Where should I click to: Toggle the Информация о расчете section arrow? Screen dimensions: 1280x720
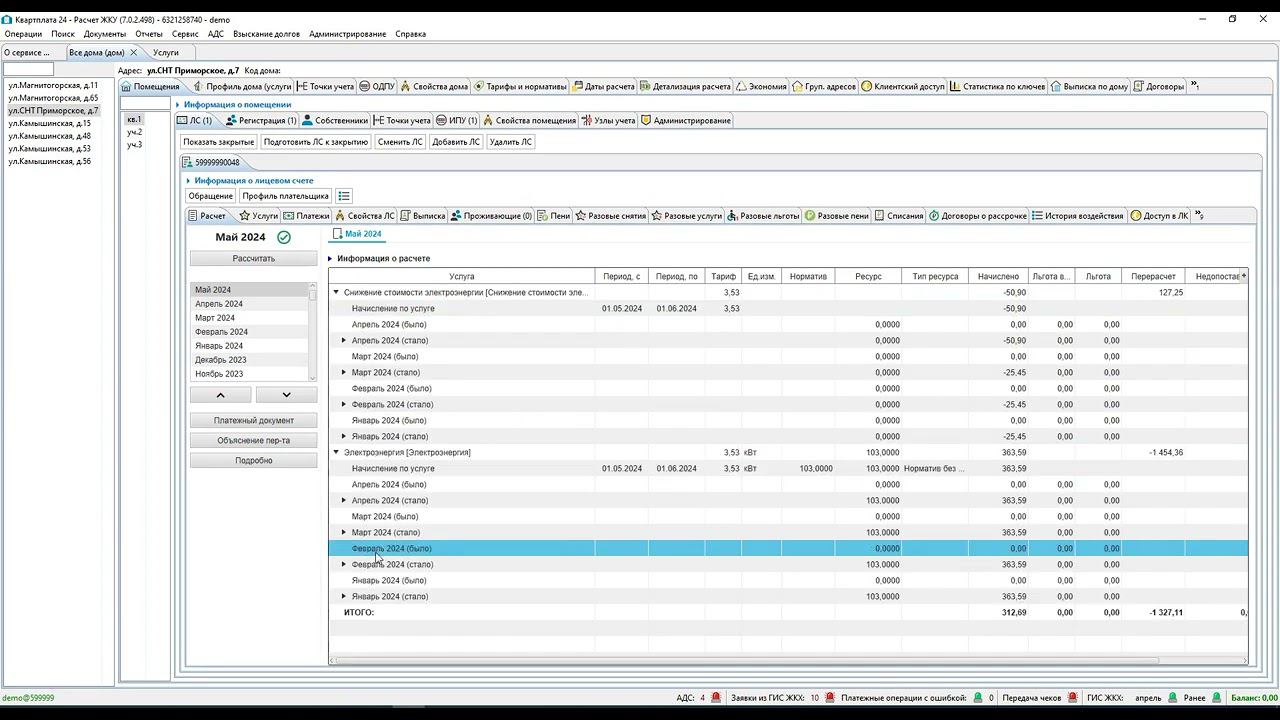click(331, 258)
